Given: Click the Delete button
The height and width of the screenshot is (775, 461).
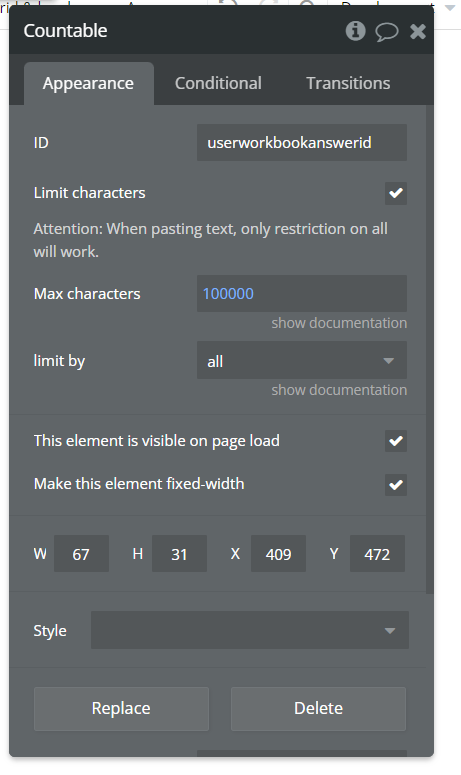Looking at the screenshot, I should 318,708.
